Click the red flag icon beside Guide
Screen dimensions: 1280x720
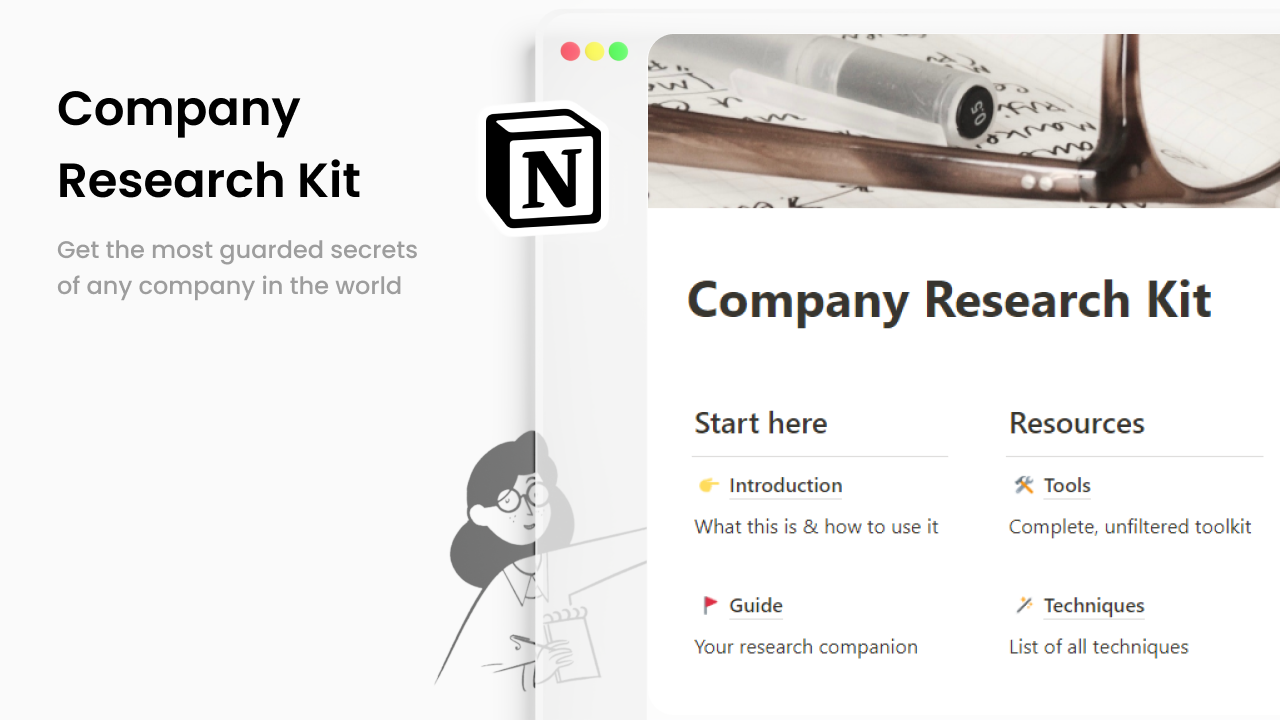point(710,605)
